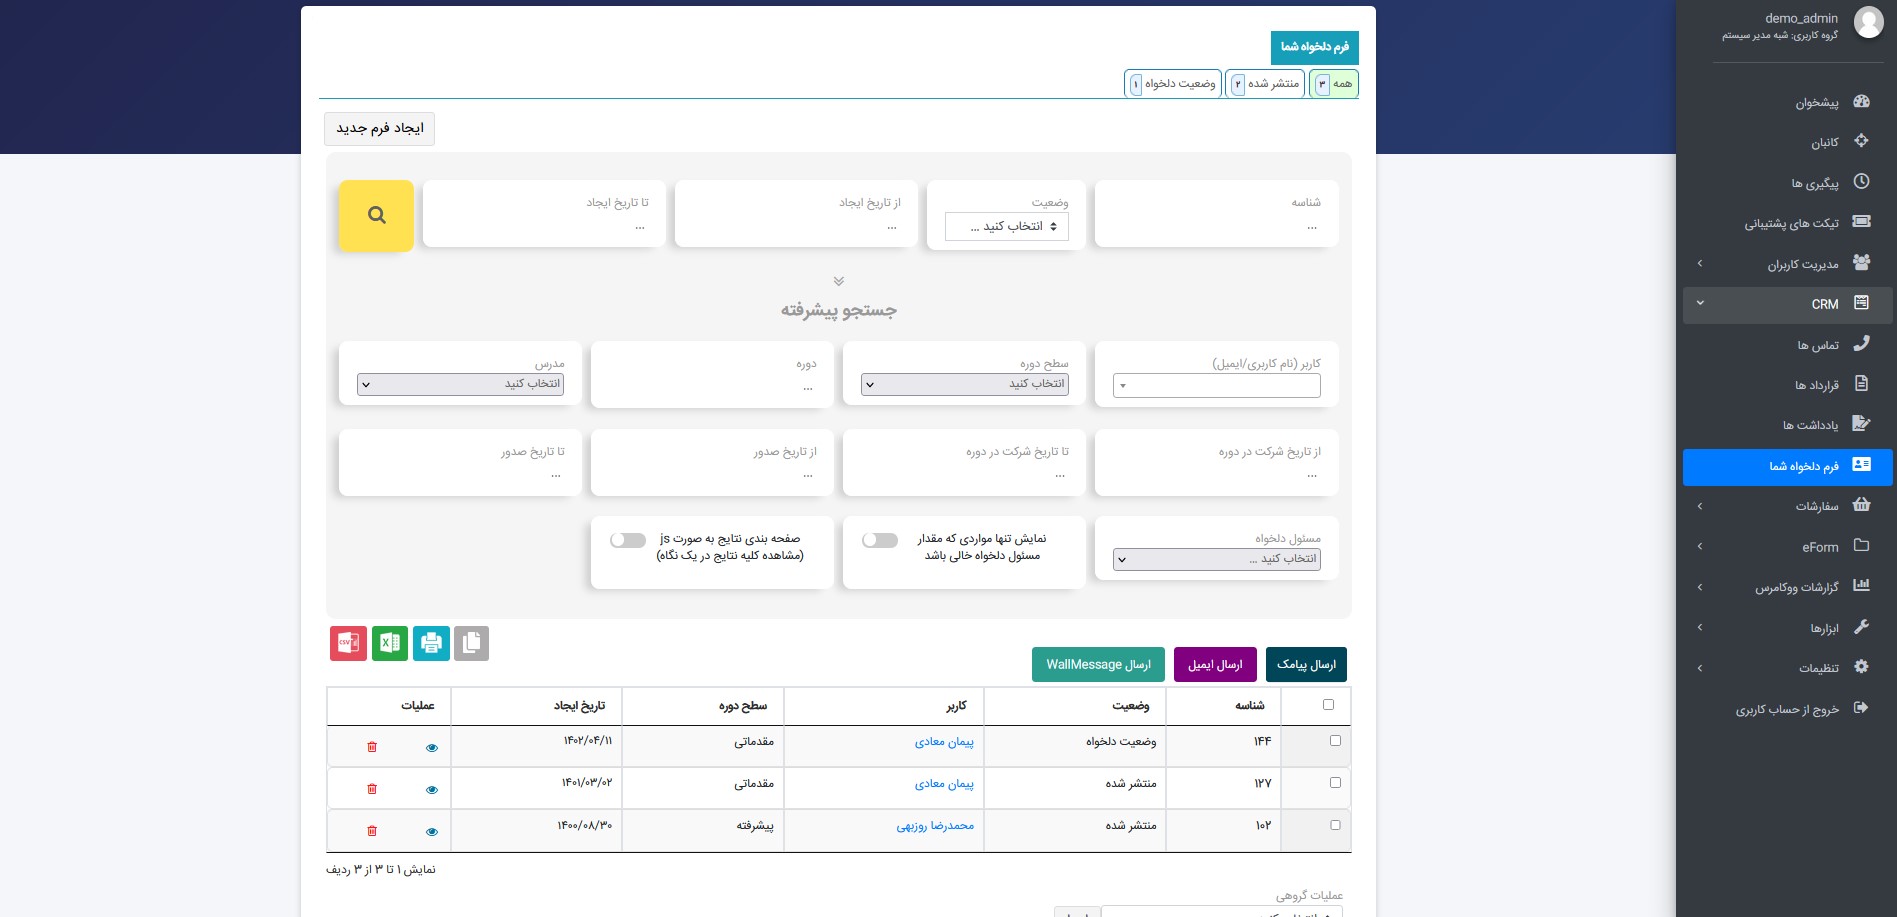Open the سطح دوره dropdown
Viewport: 1897px width, 917px height.
pos(965,384)
